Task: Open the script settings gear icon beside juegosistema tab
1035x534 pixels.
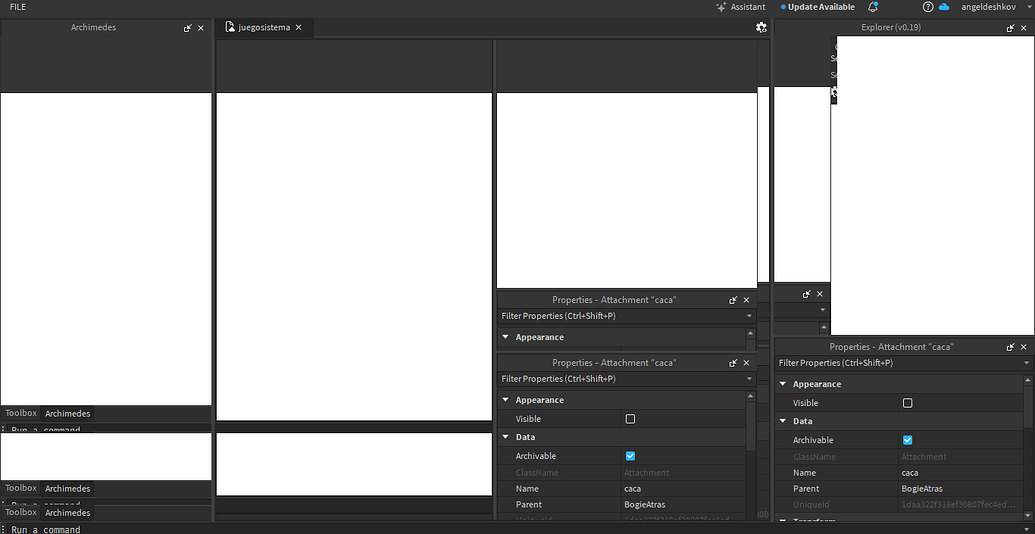Action: 761,27
